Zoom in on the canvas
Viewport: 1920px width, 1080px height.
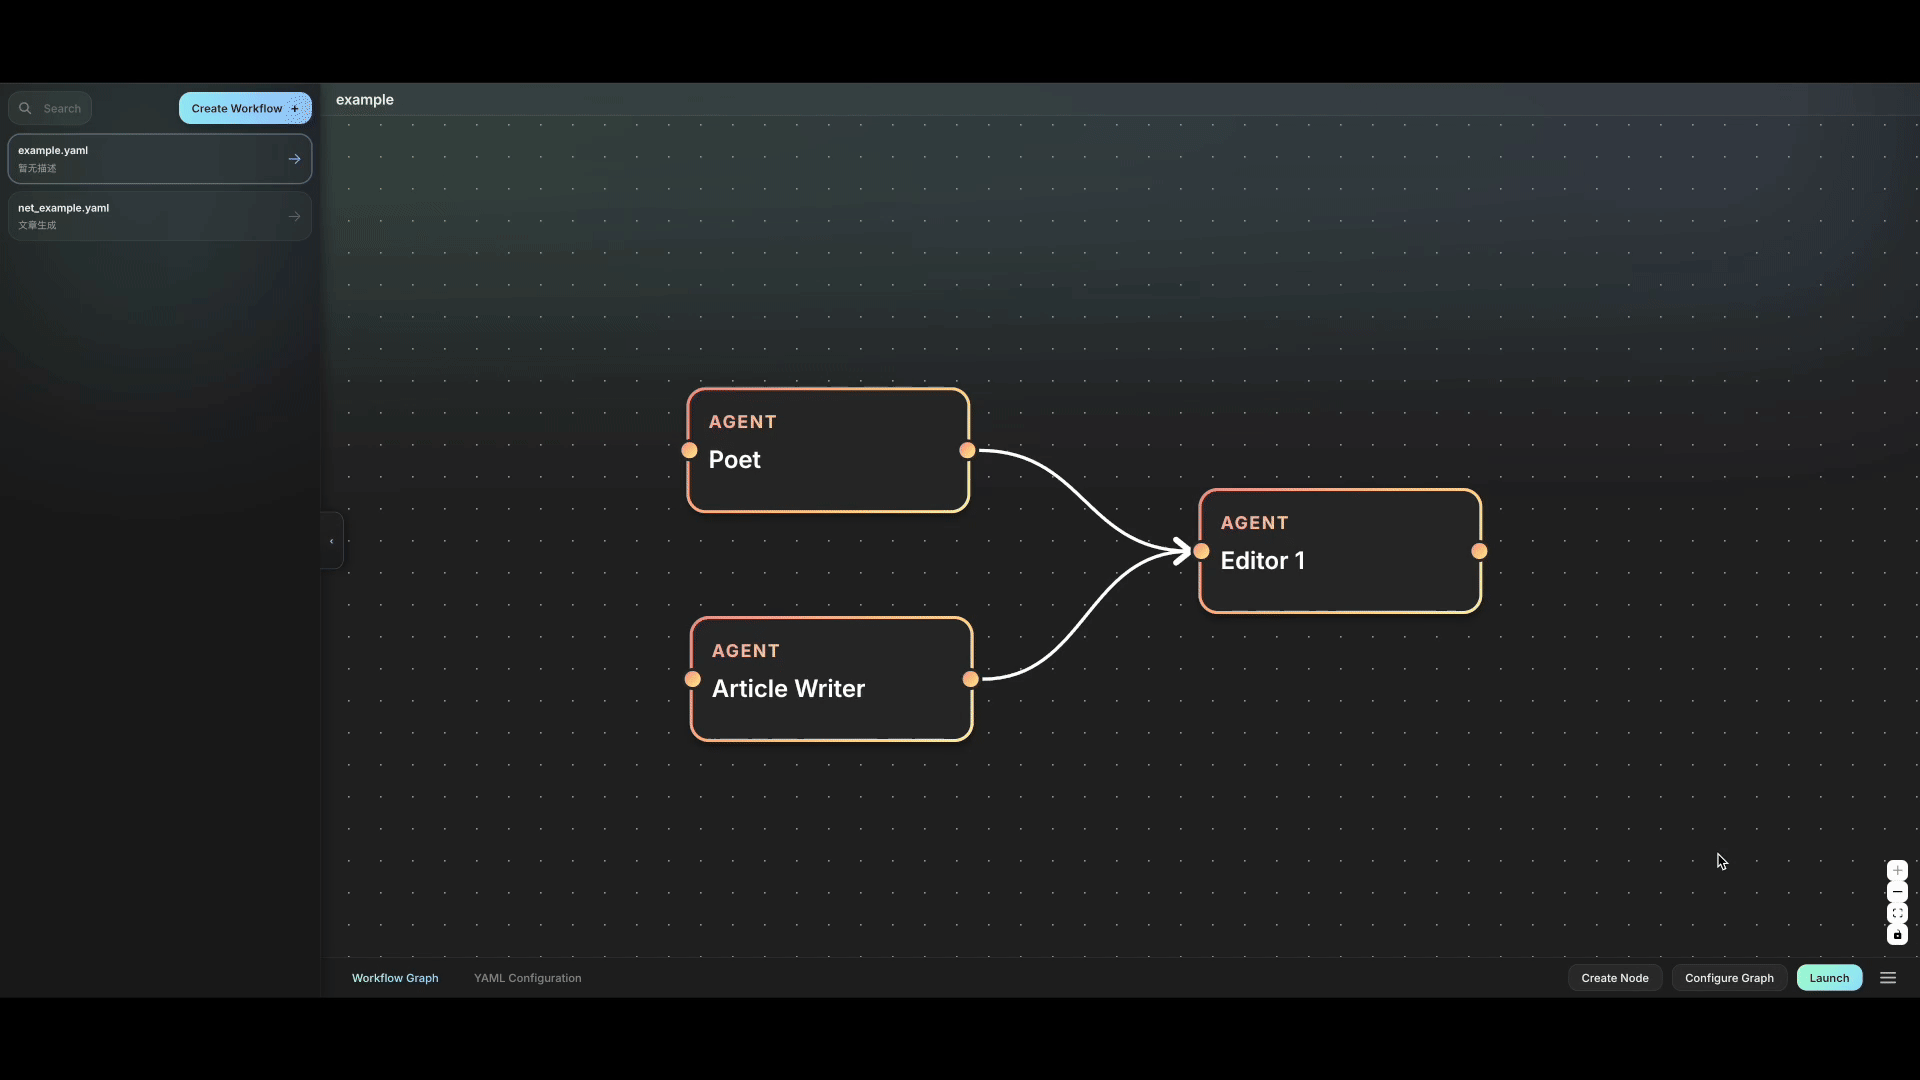(1897, 870)
